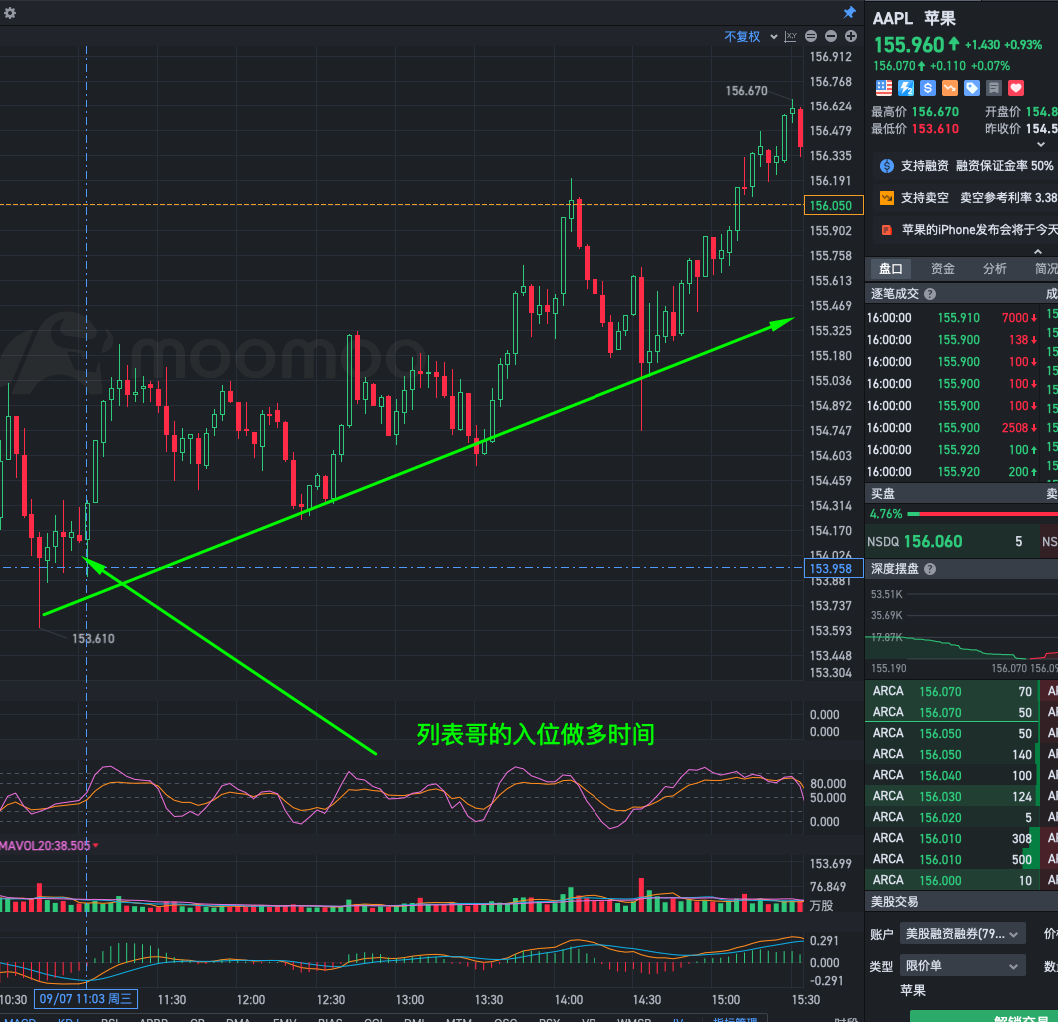
Task: Open the 类型 限价单 order type dropdown
Action: click(963, 966)
